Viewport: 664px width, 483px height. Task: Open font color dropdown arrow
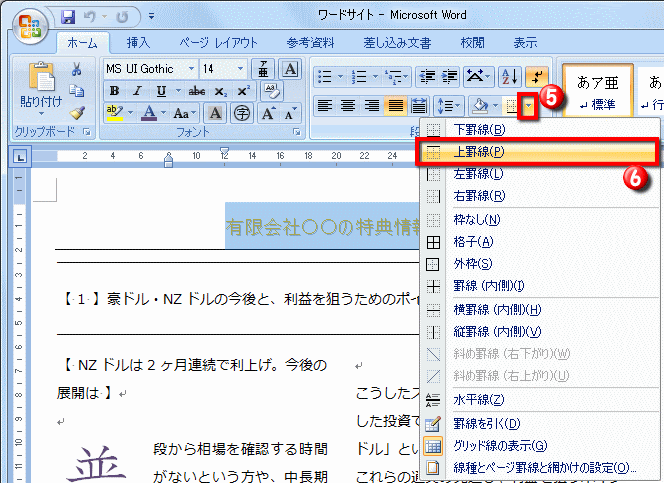tap(163, 113)
